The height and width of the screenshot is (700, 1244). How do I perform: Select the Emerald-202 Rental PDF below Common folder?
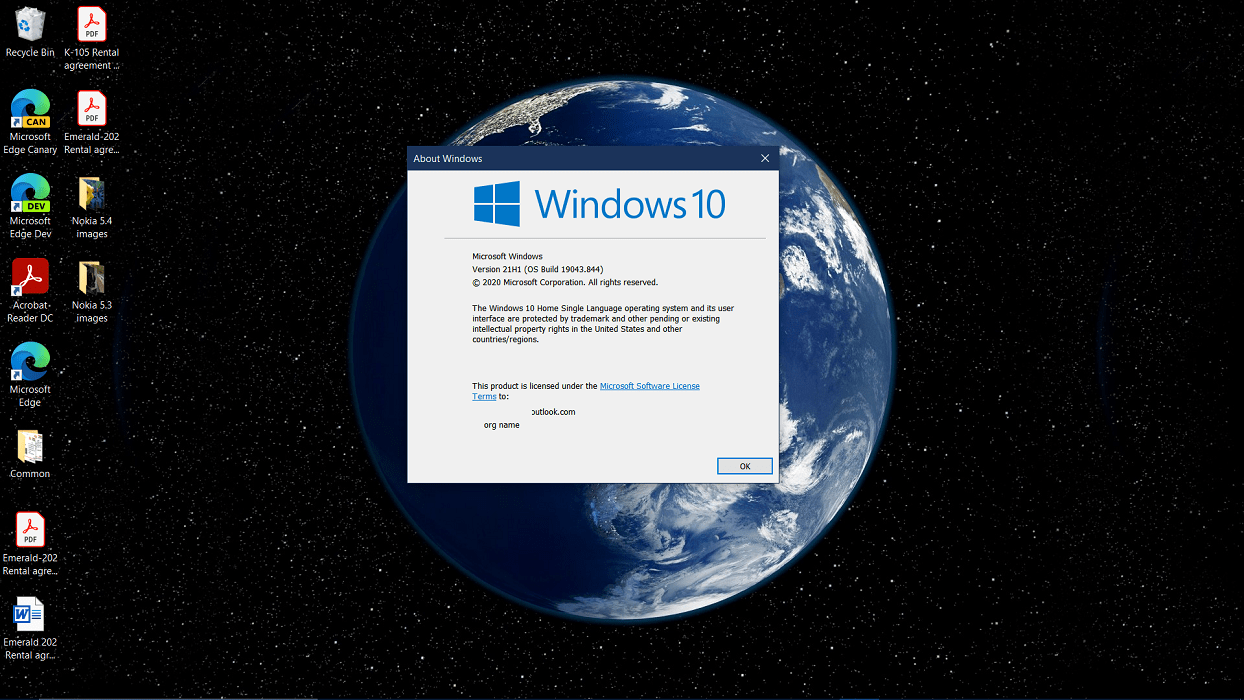tap(30, 543)
